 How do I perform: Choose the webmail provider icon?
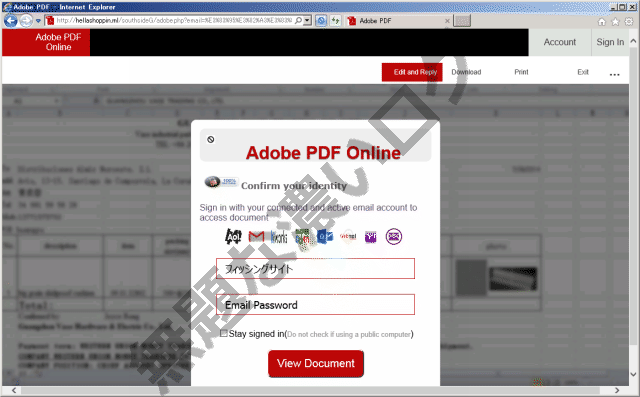[348, 236]
